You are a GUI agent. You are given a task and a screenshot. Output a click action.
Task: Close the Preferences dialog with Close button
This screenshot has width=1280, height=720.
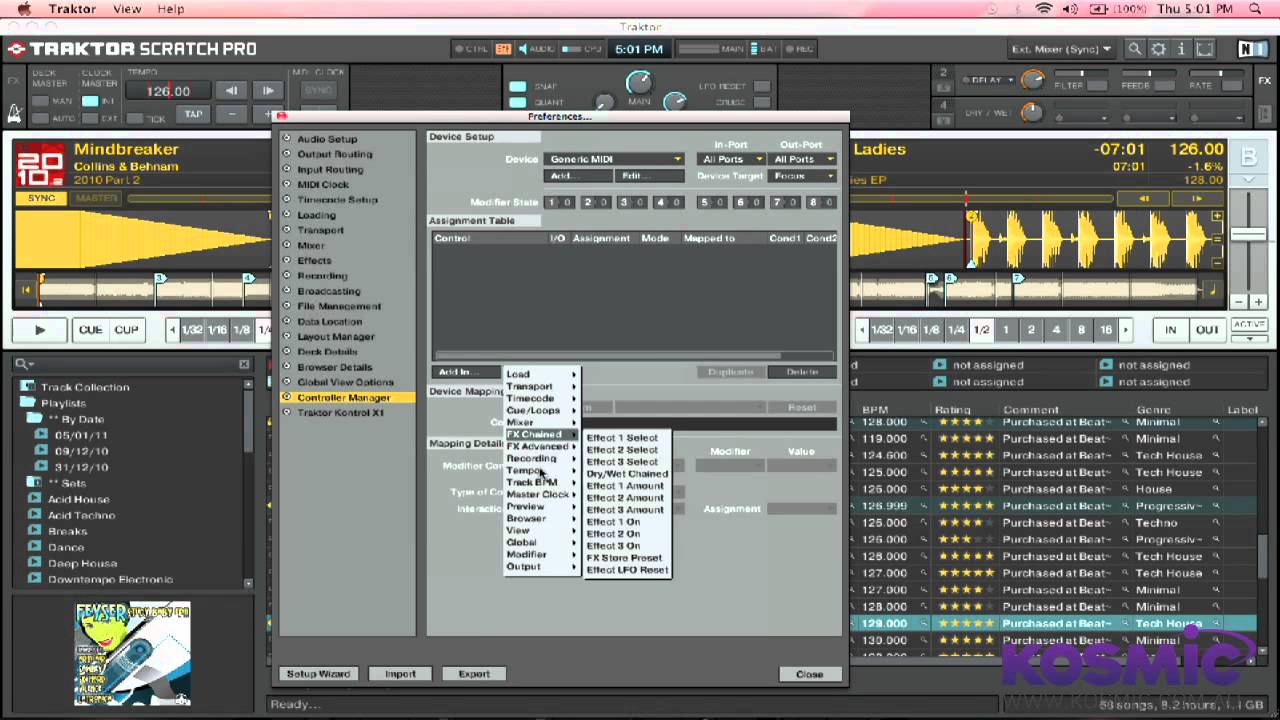click(809, 674)
